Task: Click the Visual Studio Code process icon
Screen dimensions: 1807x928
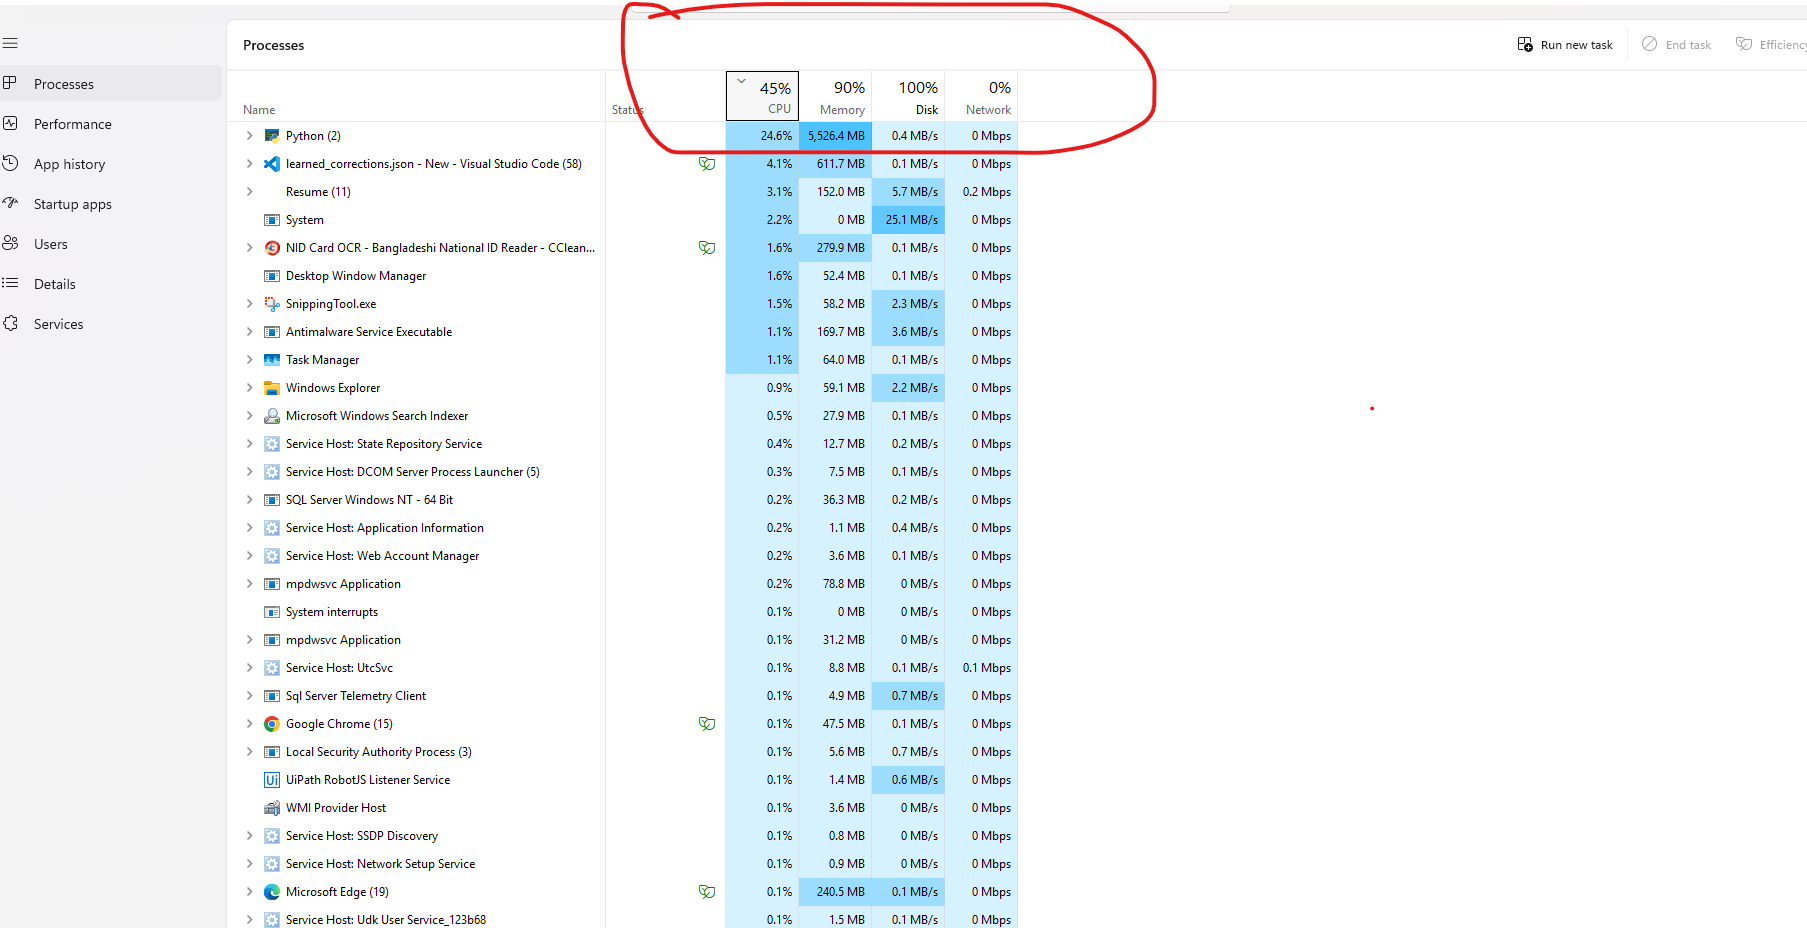Action: pos(271,164)
